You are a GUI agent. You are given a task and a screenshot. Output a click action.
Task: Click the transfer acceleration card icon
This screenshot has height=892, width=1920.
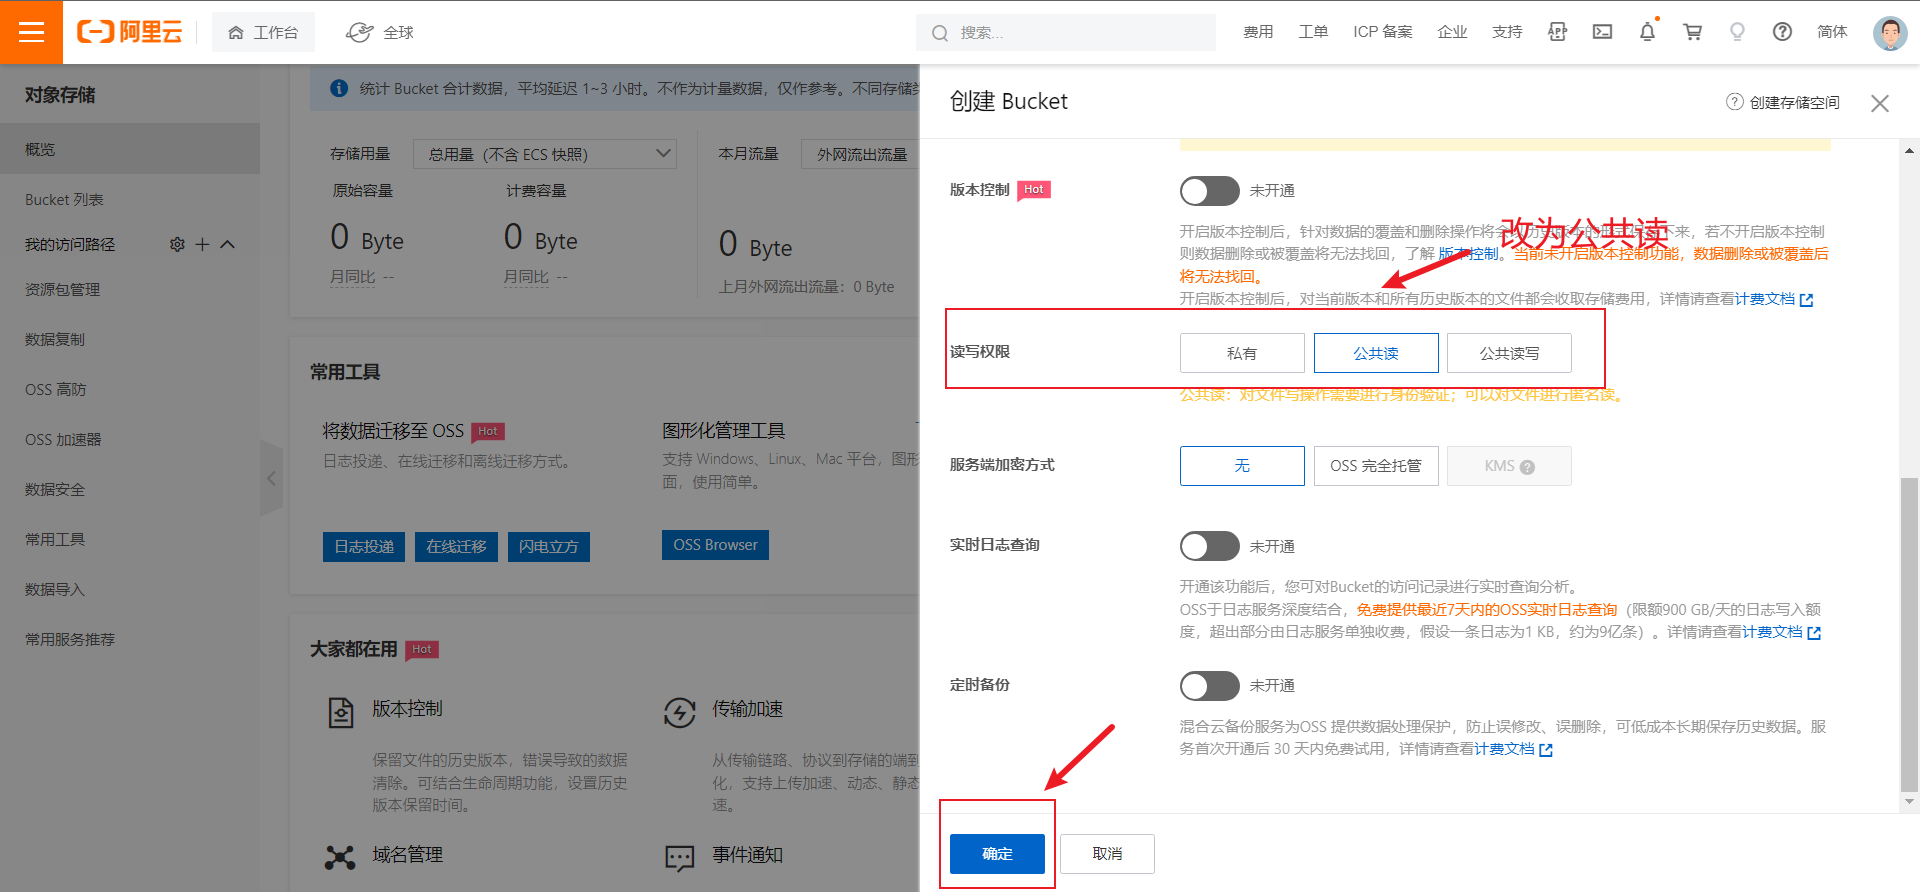[x=680, y=712]
